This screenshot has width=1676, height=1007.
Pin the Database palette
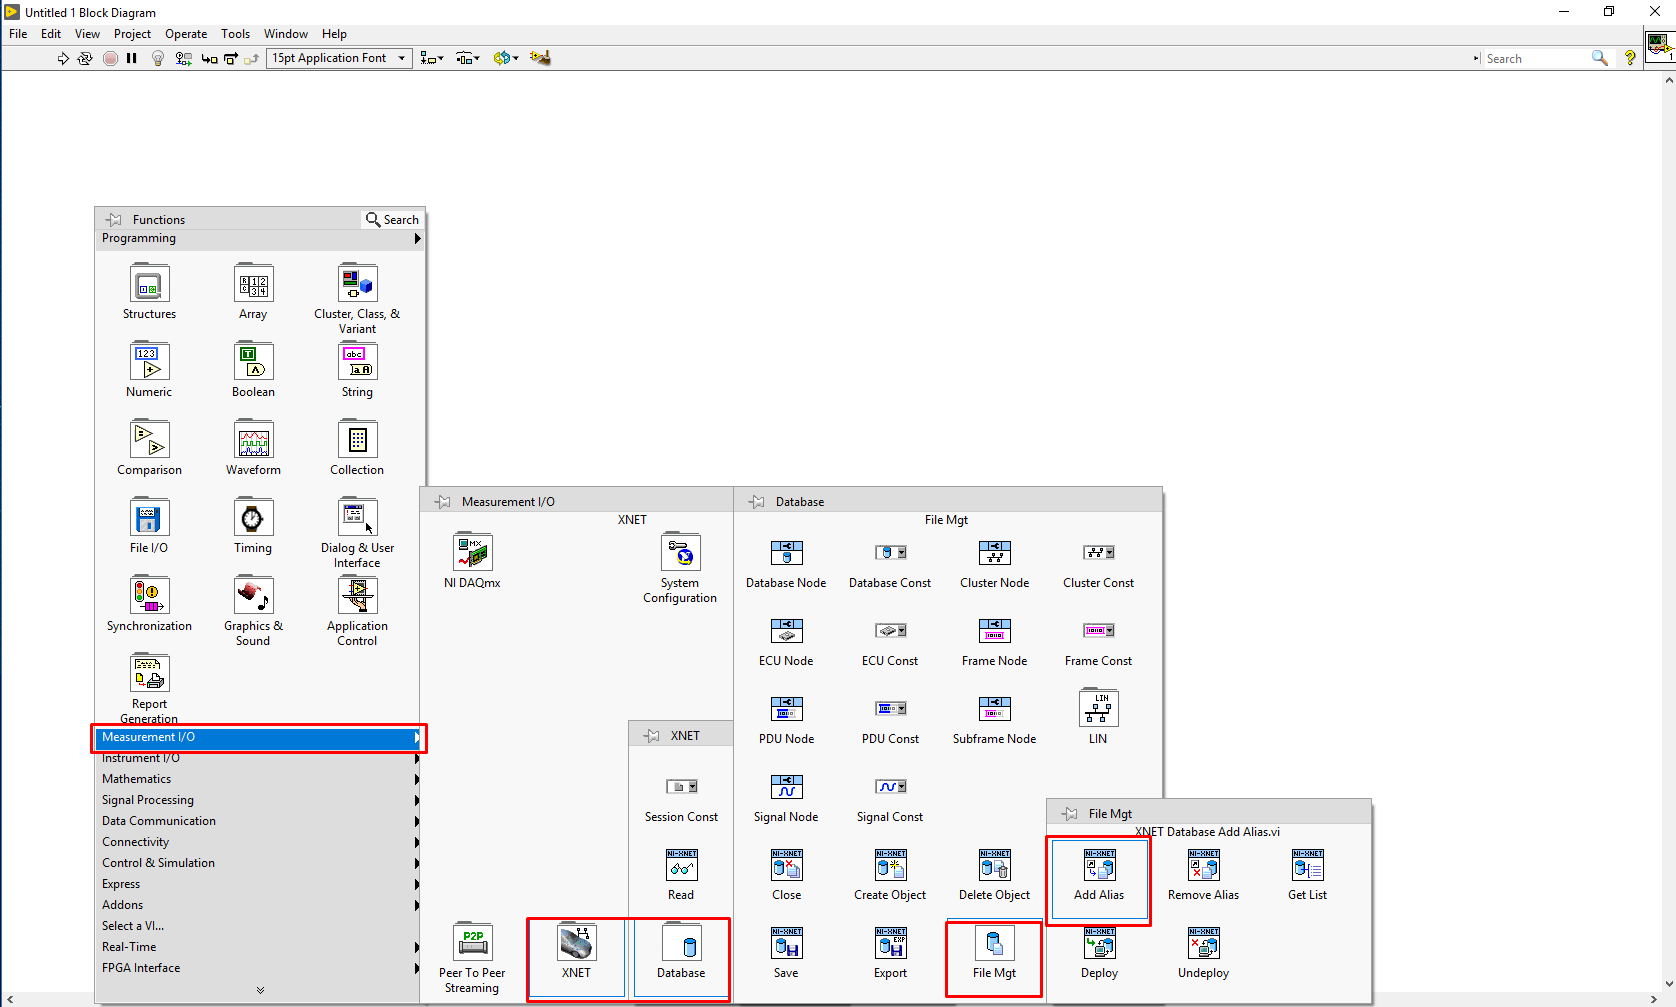757,501
